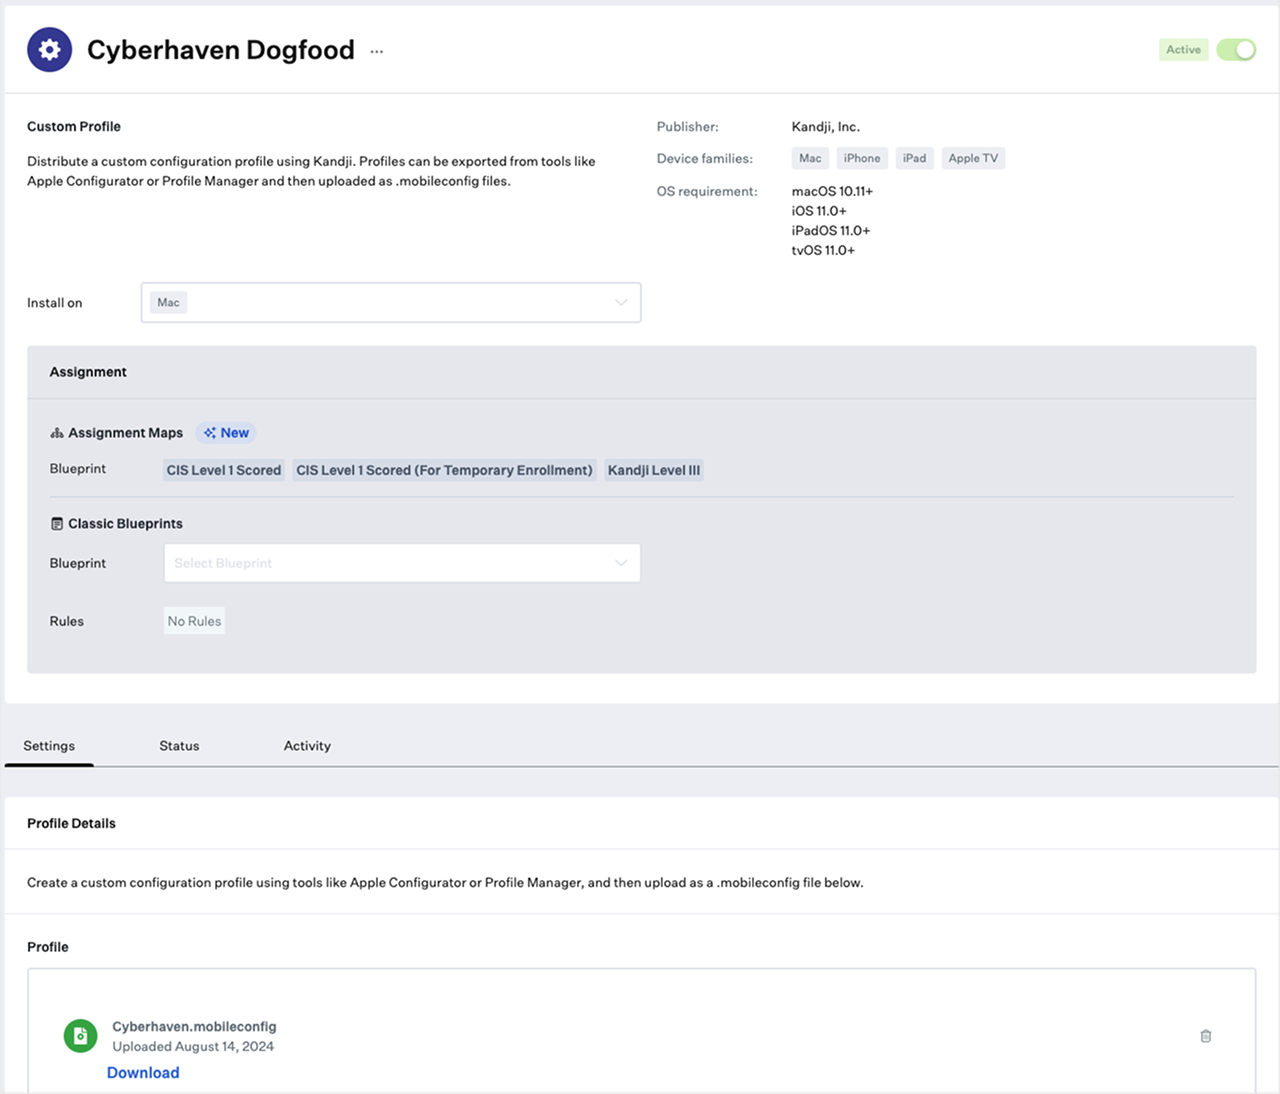Open the ellipsis menu beside Cyberhaven Dogfood
1280x1094 pixels.
pos(377,51)
